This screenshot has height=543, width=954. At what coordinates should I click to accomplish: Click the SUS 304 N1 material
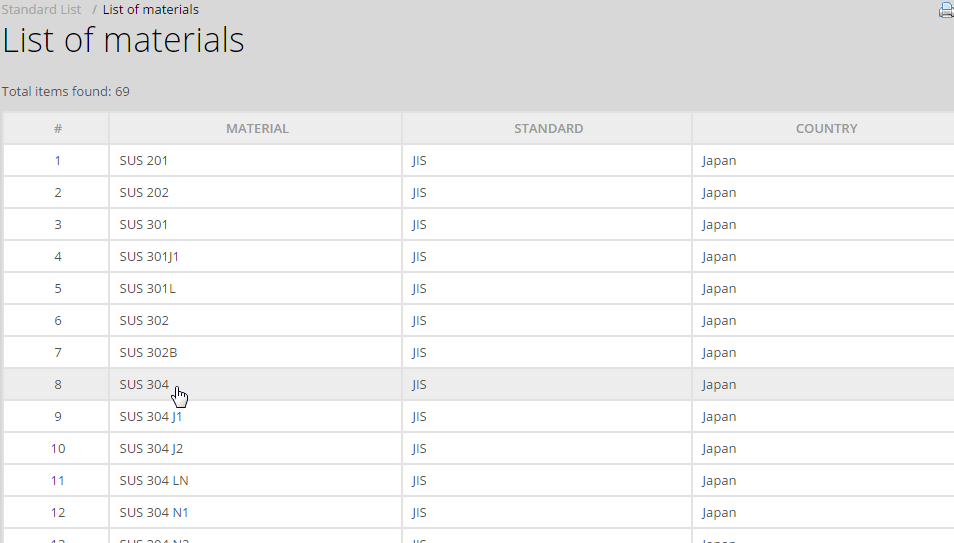click(x=154, y=513)
